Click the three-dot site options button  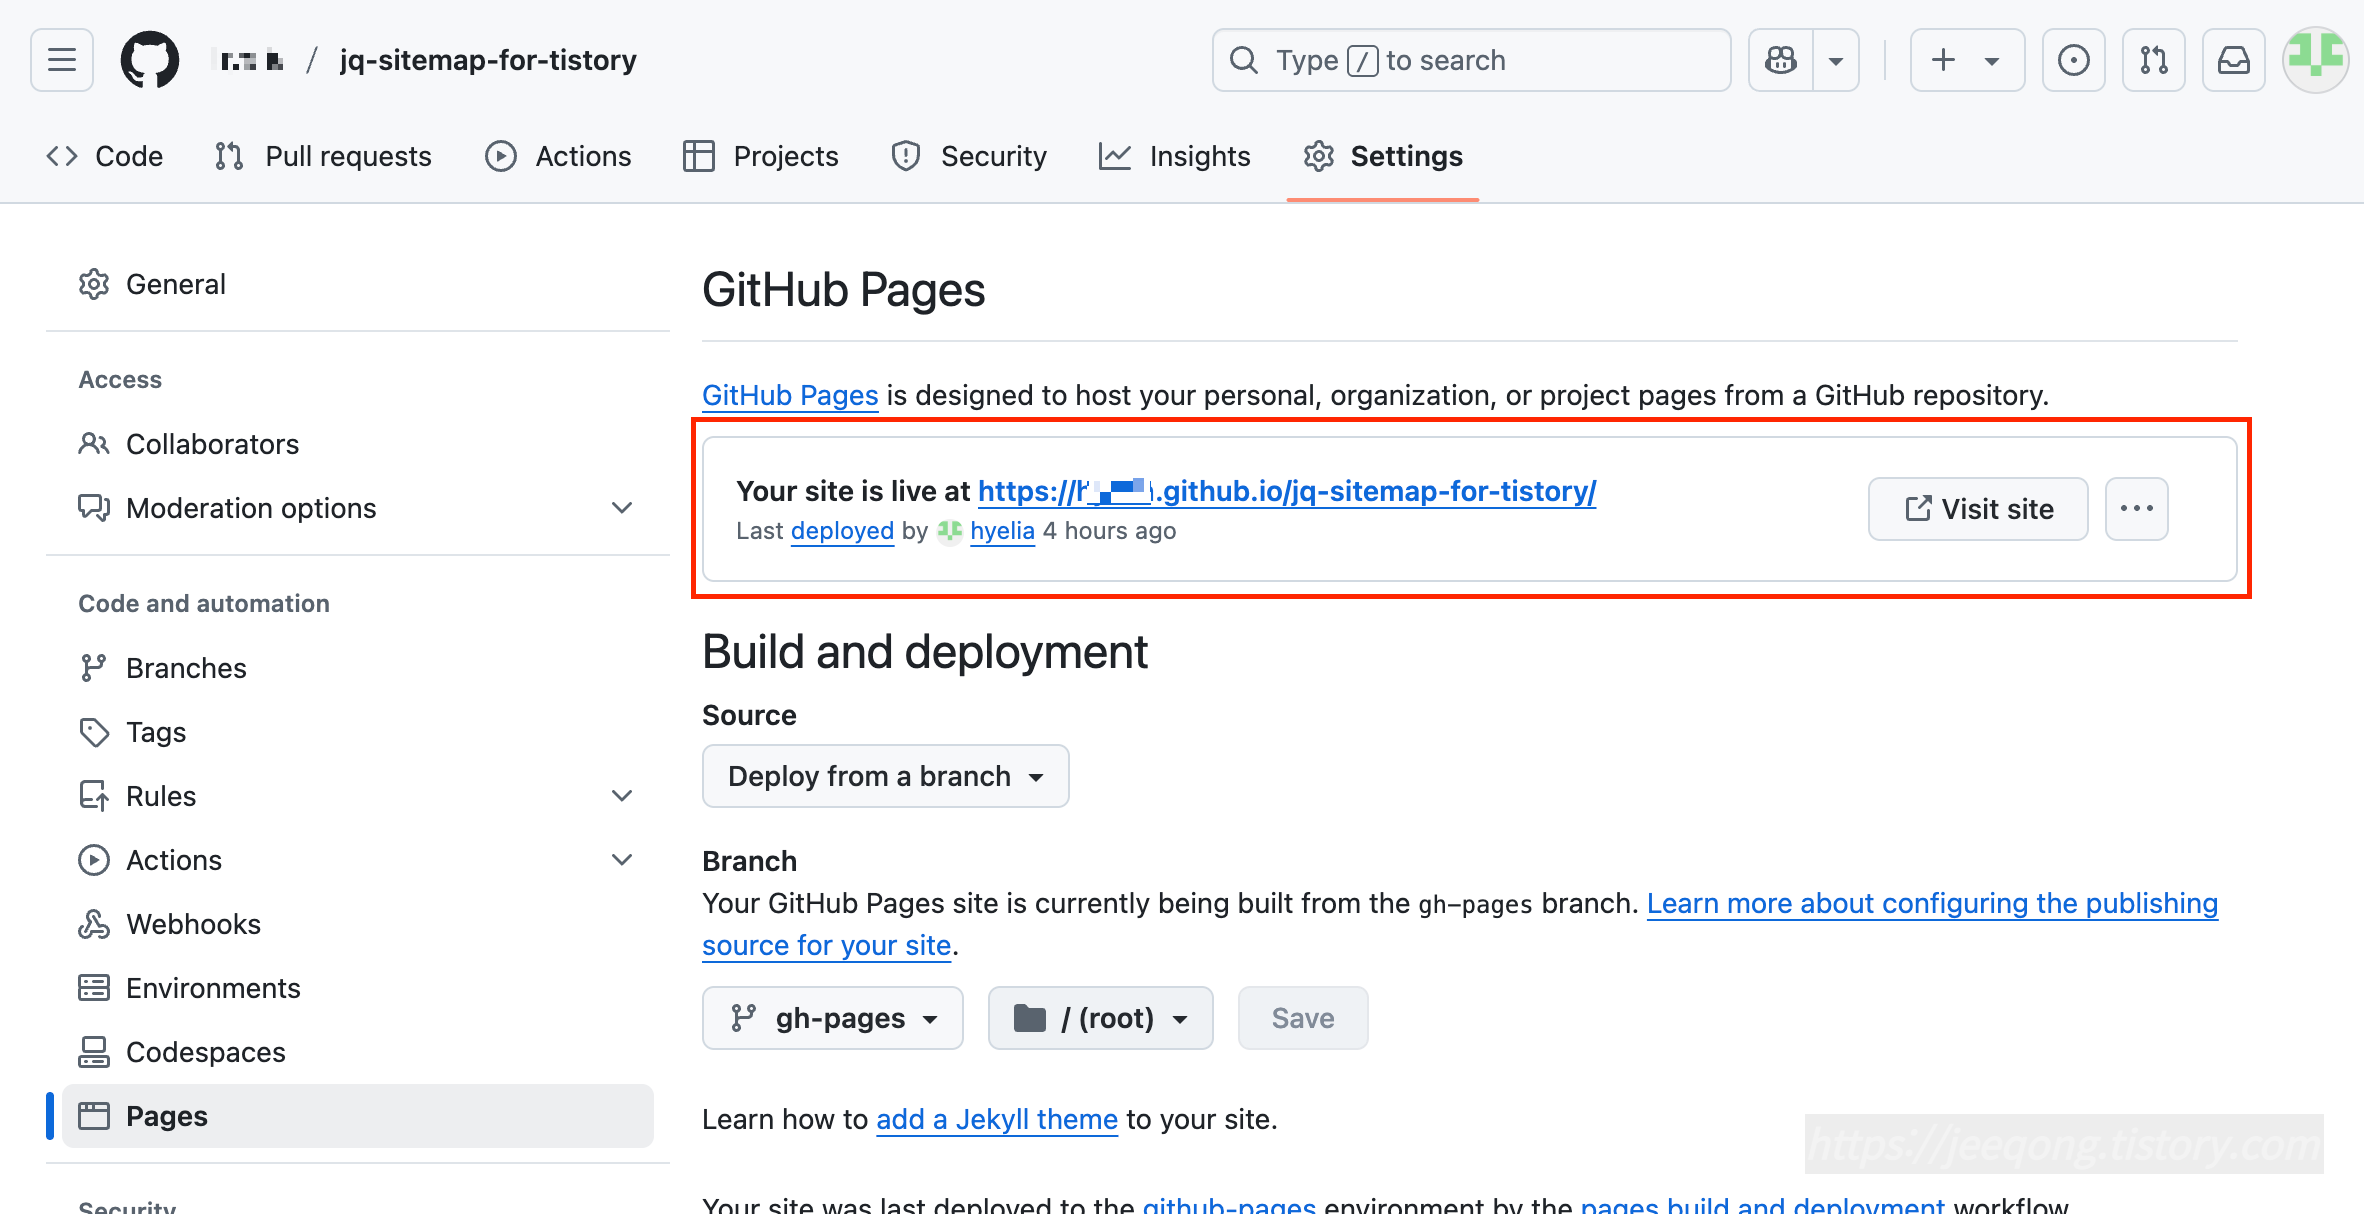[2136, 509]
